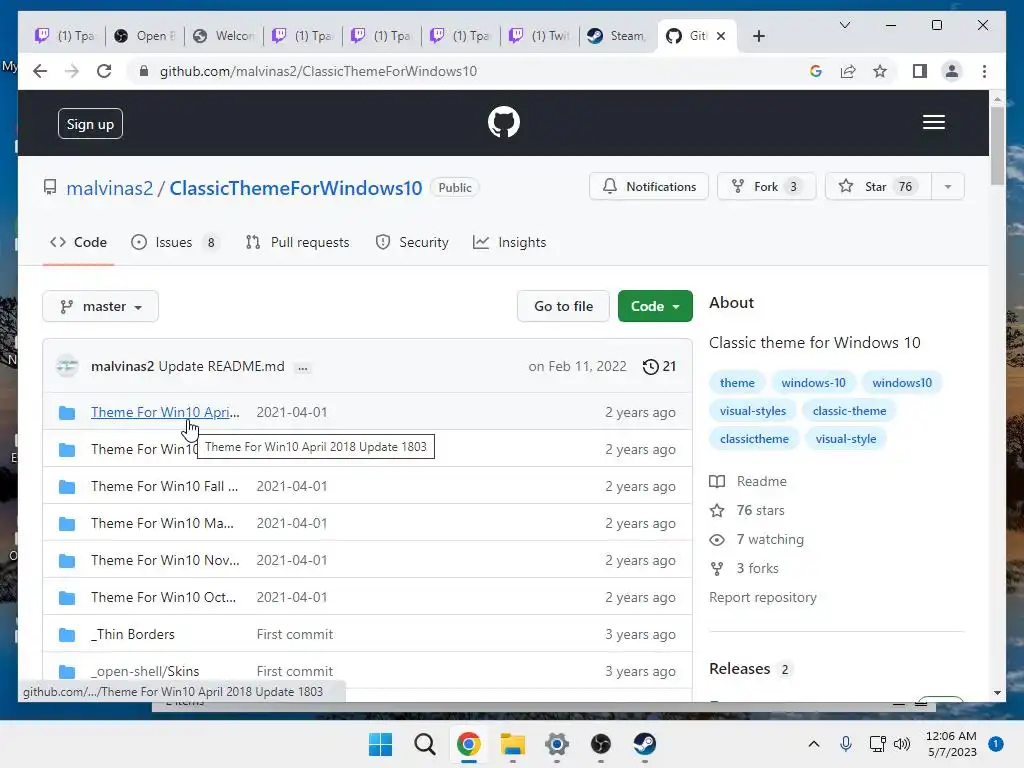This screenshot has width=1024, height=768.
Task: Click the Sign up button
Action: coord(90,124)
